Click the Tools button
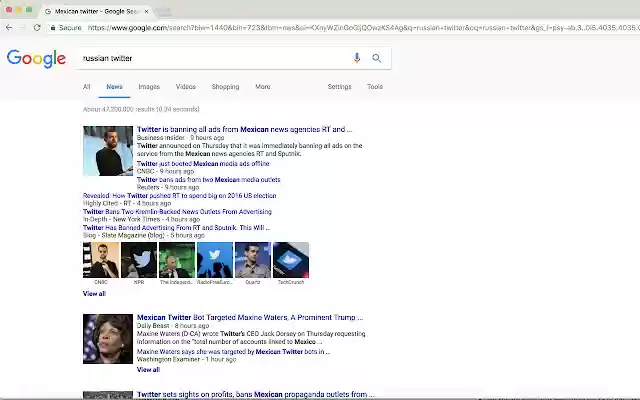 pyautogui.click(x=375, y=87)
